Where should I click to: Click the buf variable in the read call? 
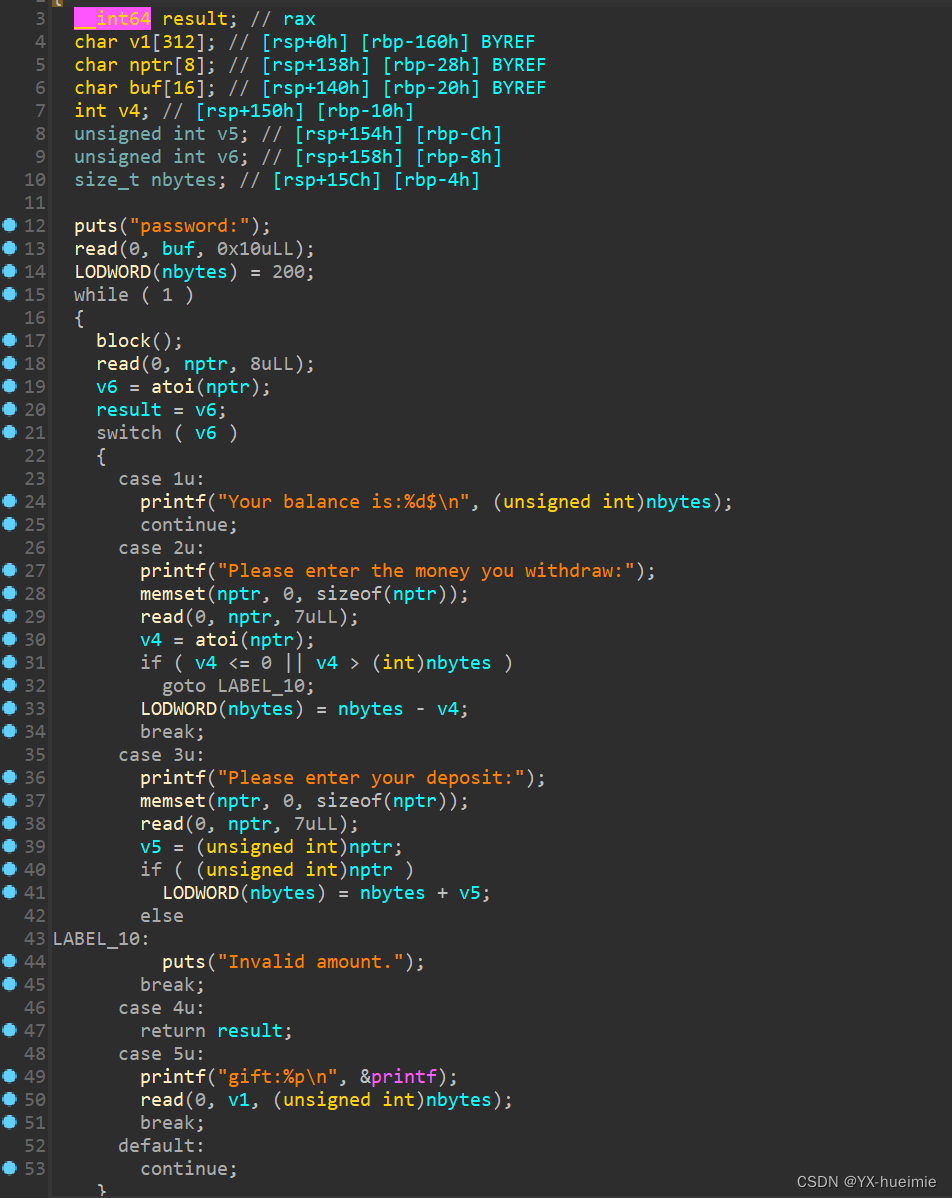(179, 248)
